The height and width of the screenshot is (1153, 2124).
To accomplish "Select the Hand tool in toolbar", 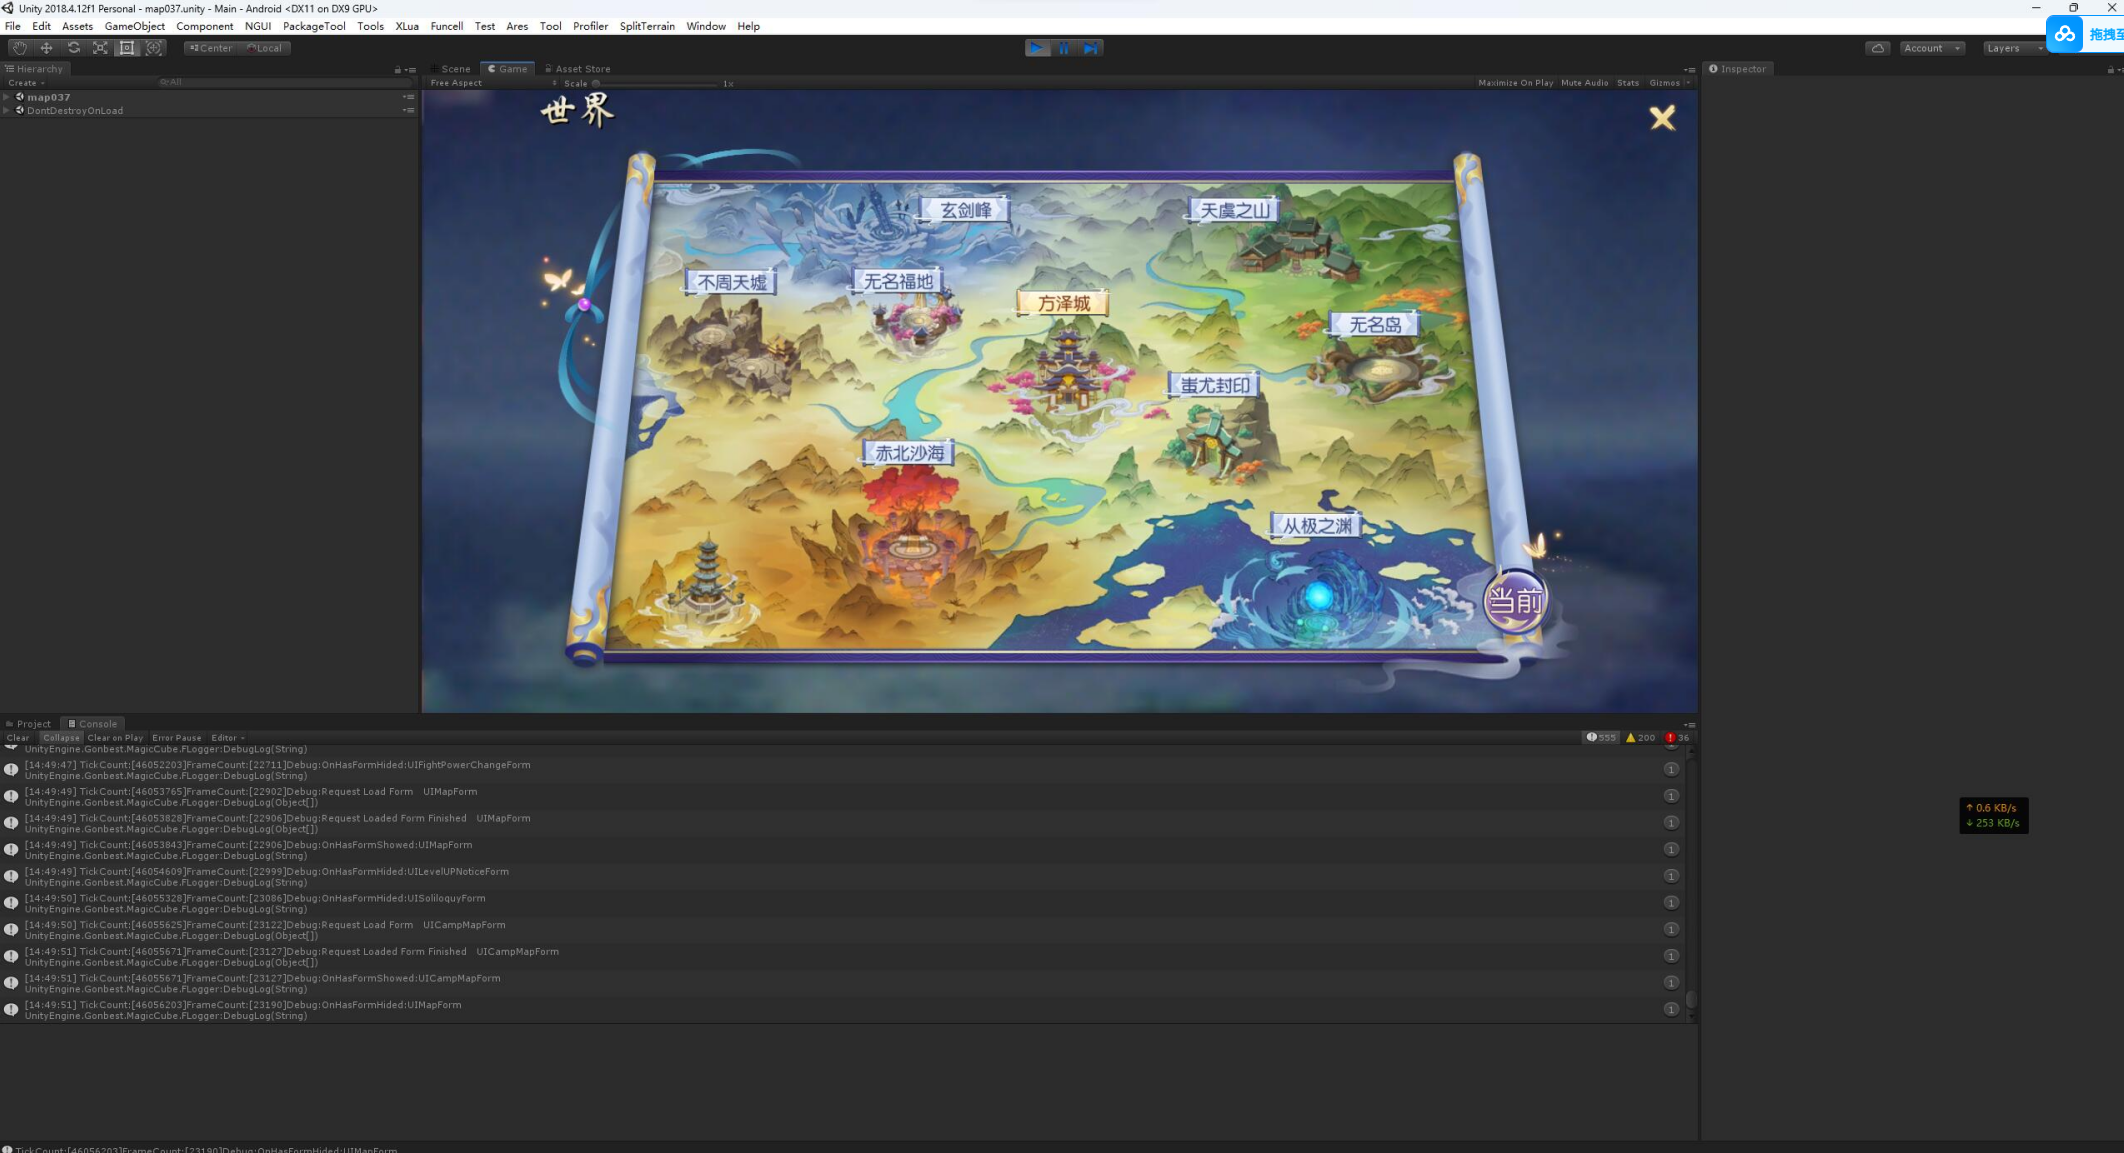I will click(x=19, y=48).
